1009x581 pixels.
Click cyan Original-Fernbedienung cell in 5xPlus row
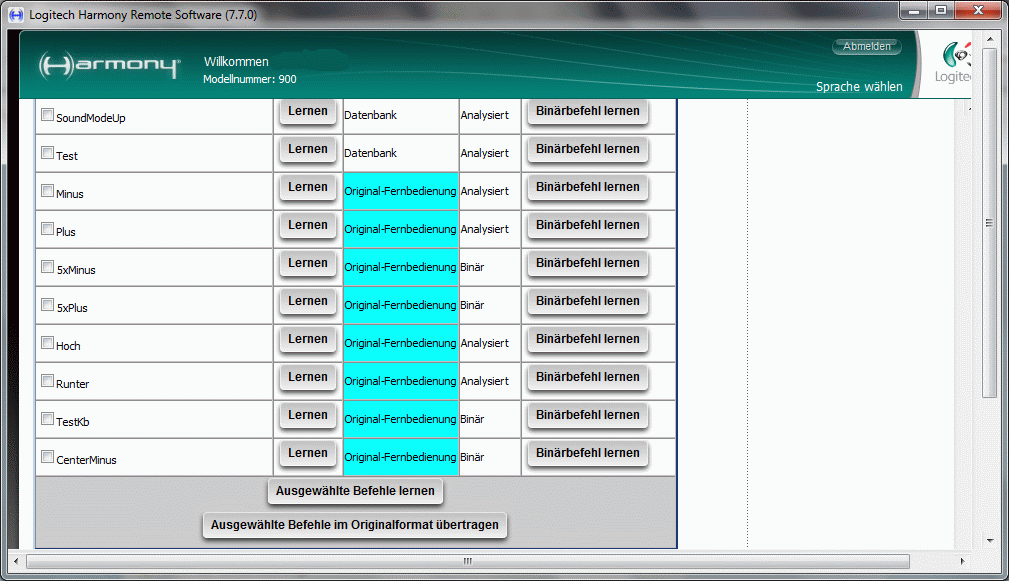[400, 305]
